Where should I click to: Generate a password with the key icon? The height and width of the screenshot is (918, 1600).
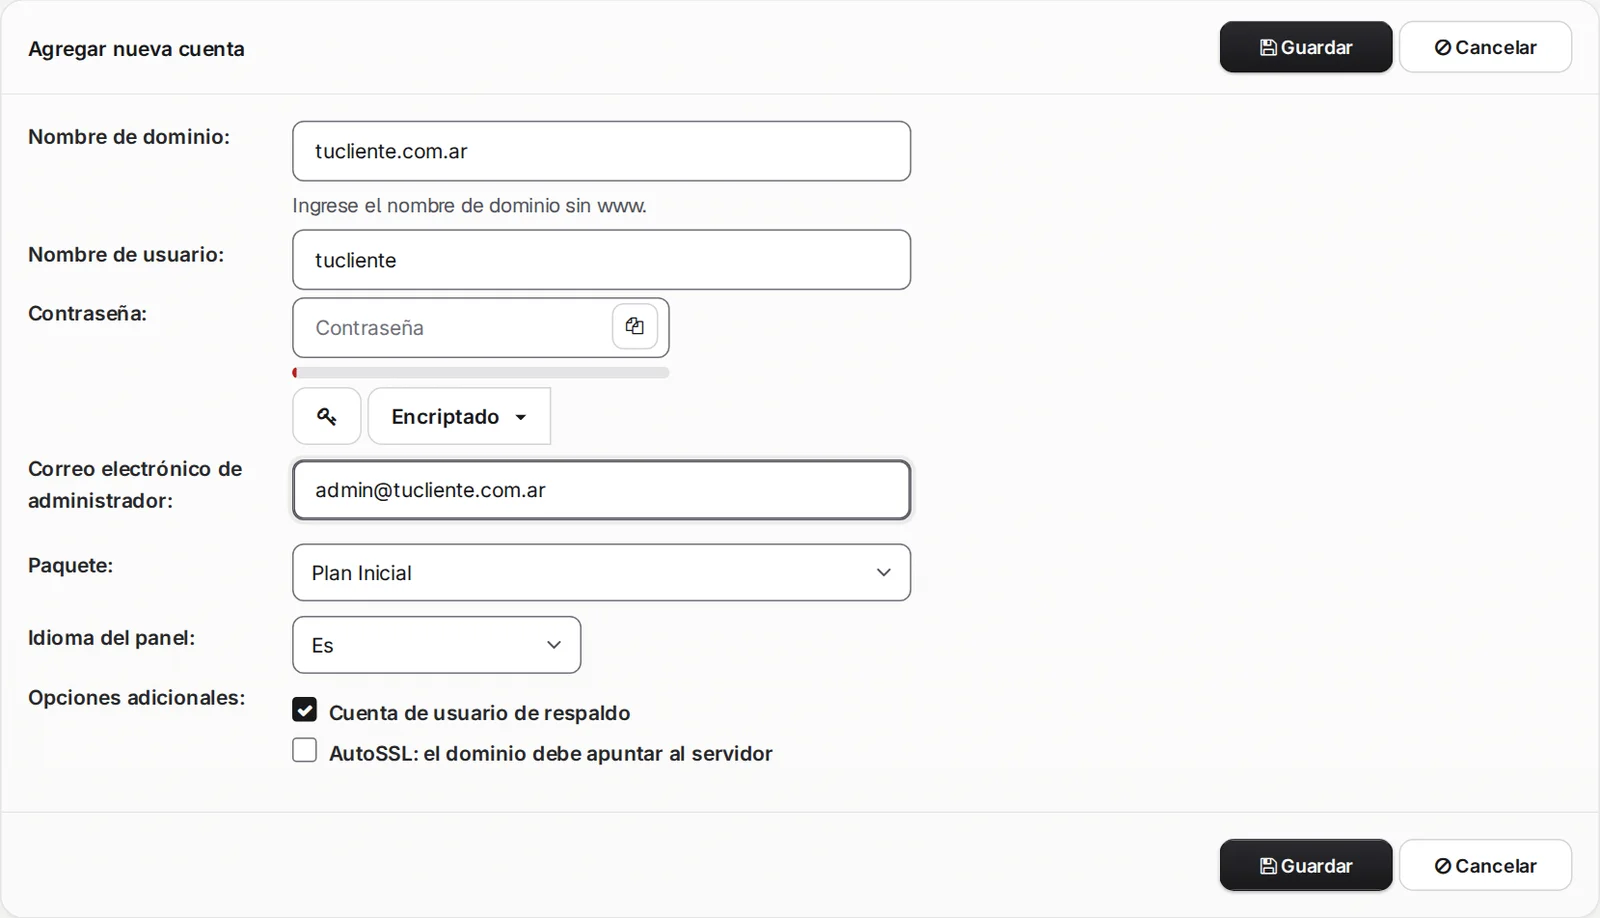coord(327,416)
